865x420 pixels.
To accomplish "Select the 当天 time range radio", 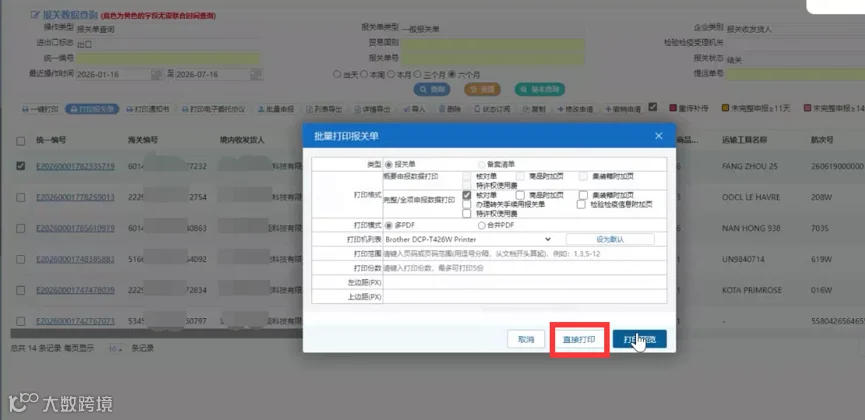I will tap(337, 74).
